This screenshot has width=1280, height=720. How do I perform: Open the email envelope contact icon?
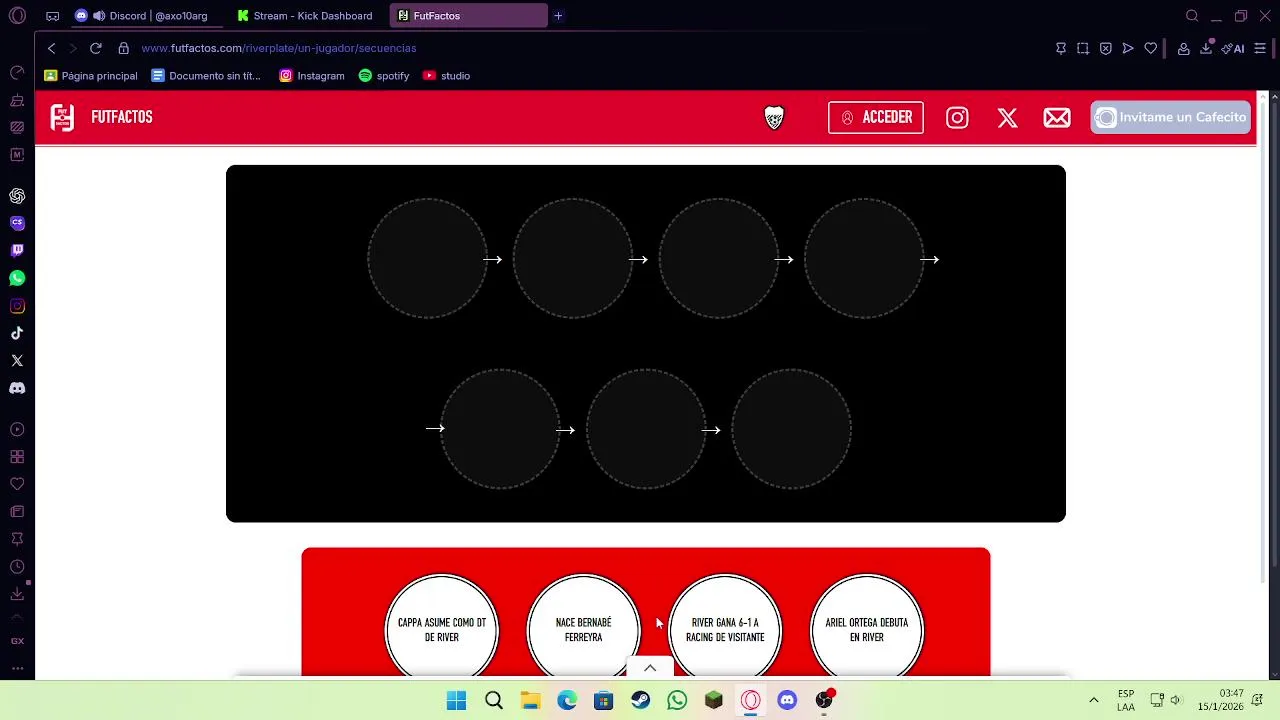coord(1057,118)
